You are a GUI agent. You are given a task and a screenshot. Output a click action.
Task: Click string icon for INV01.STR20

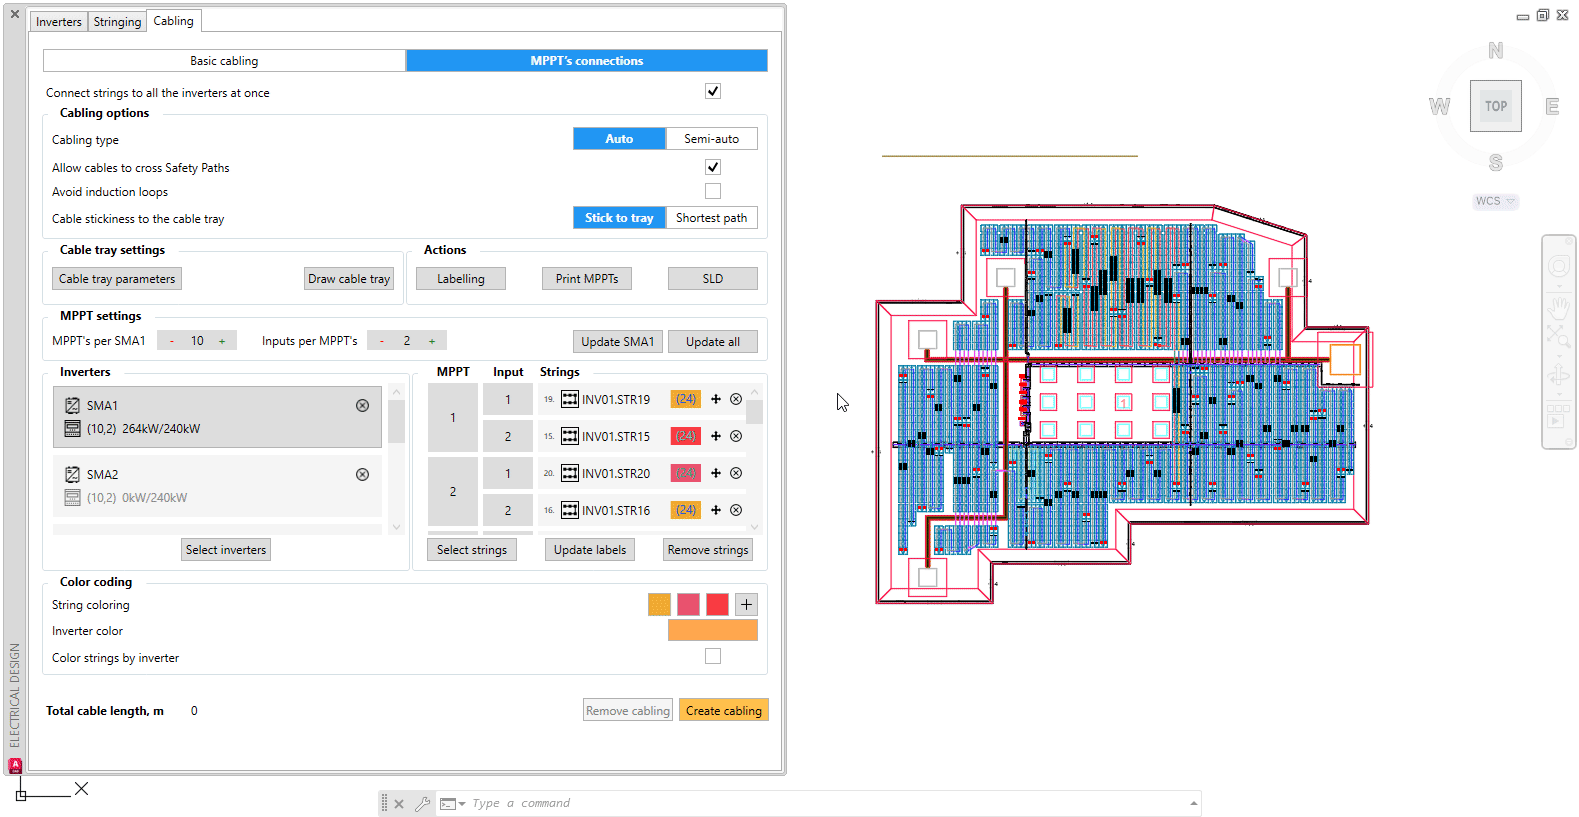tap(570, 473)
